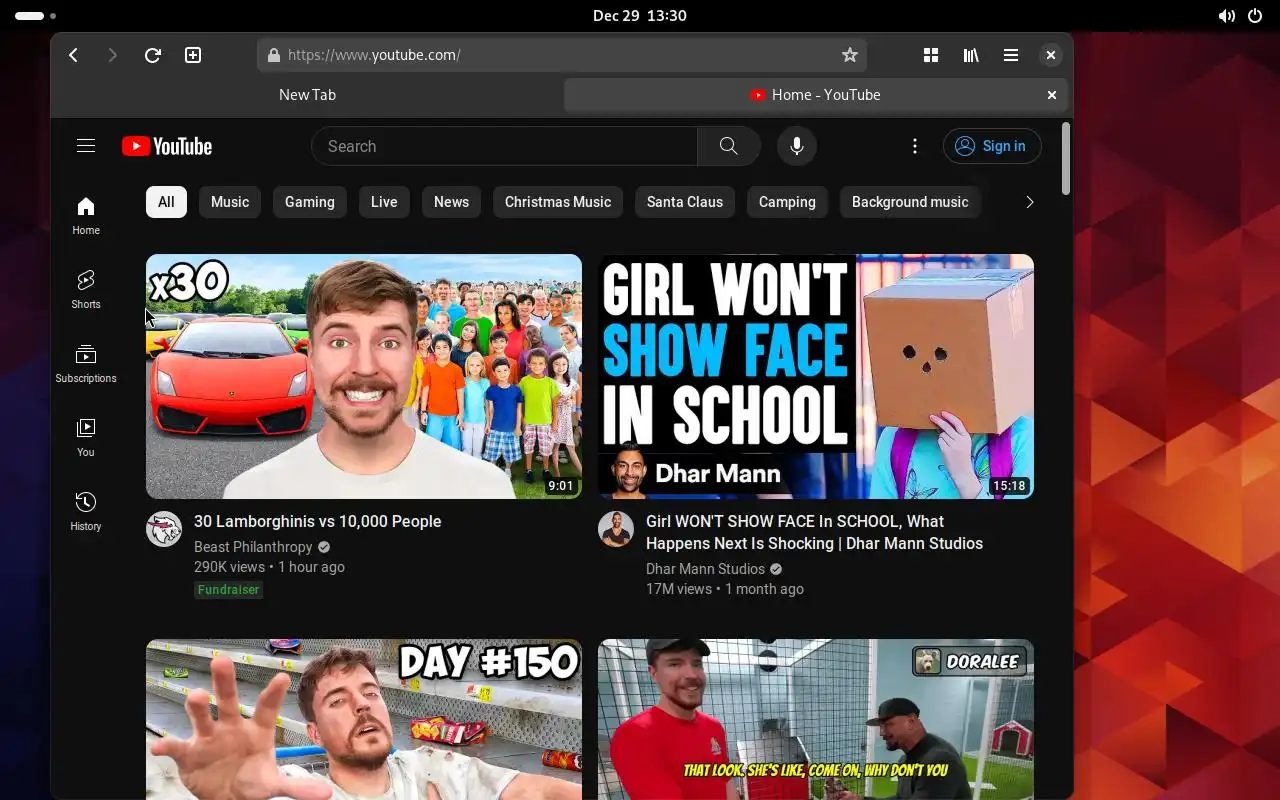
Task: Click the system volume icon
Action: pyautogui.click(x=1226, y=16)
